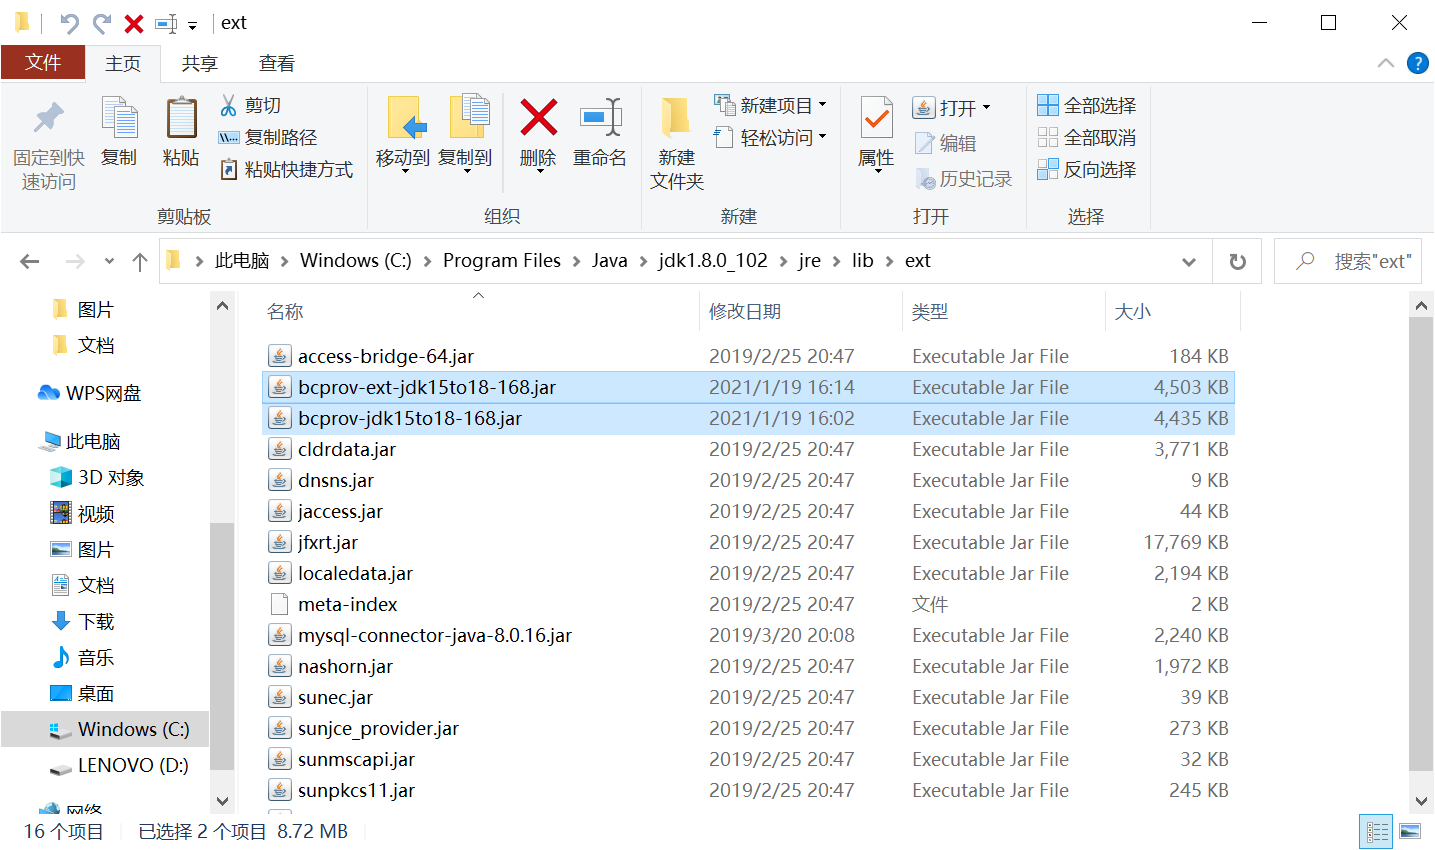Click lib in the breadcrumb path
Image resolution: width=1435 pixels, height=850 pixels.
click(x=863, y=261)
